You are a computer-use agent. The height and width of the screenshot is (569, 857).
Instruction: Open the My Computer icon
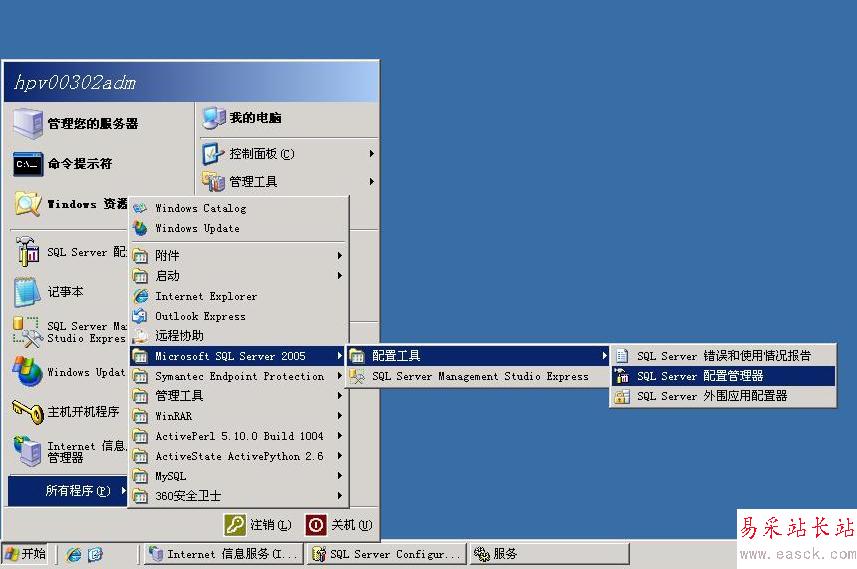click(213, 118)
